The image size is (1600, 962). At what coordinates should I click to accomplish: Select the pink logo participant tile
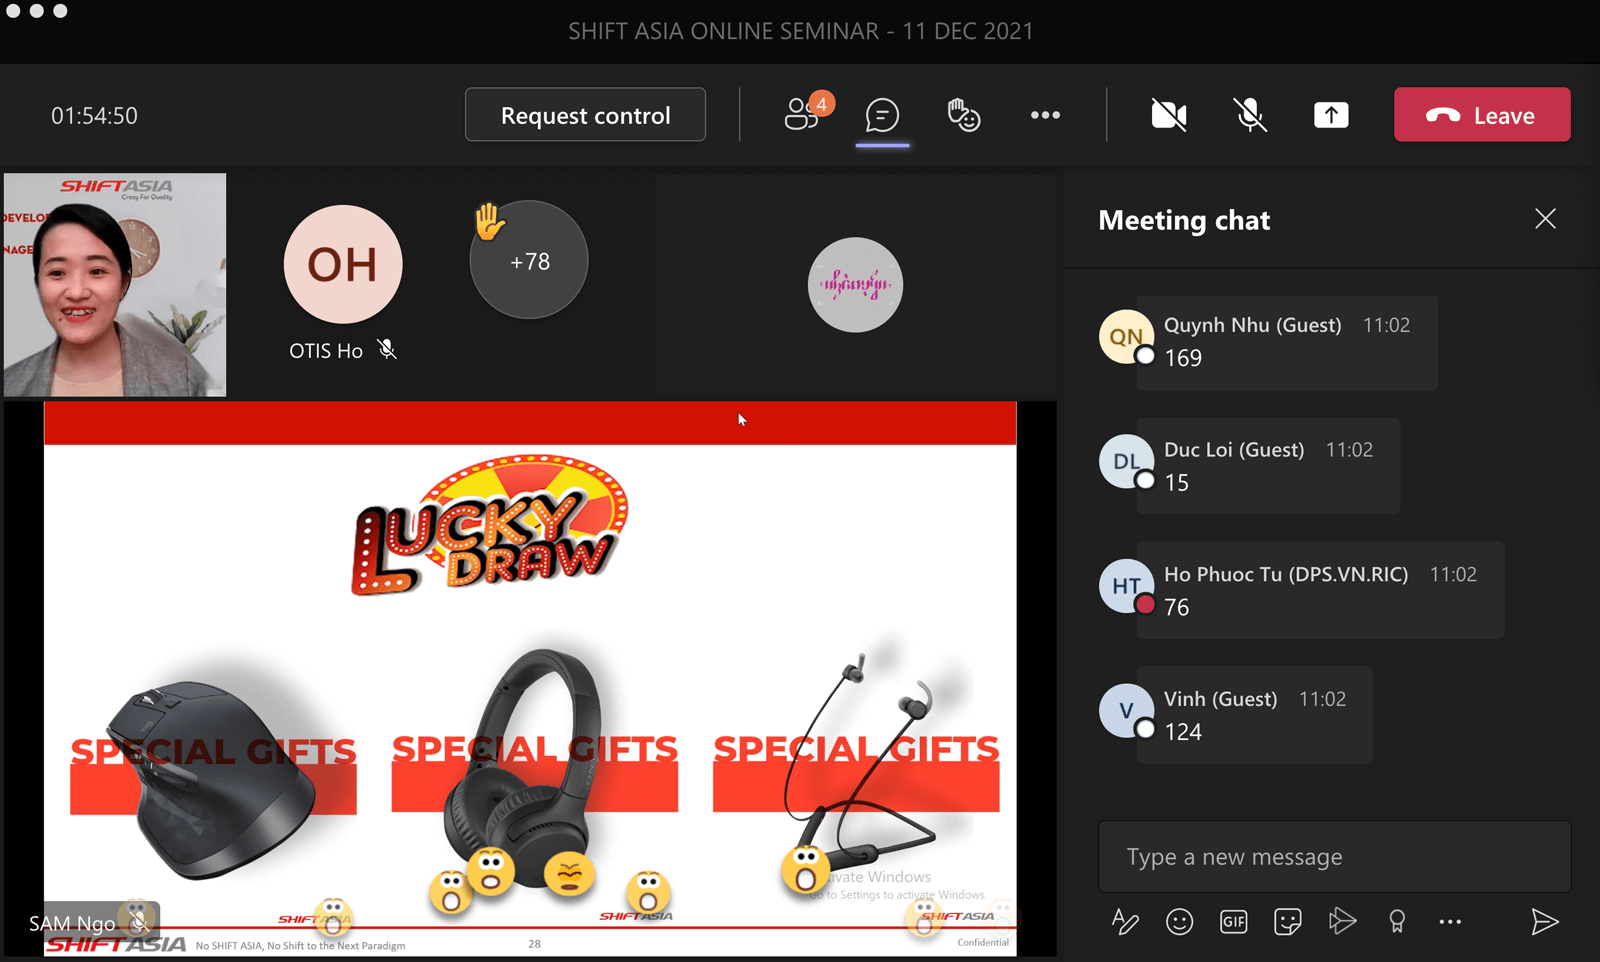[x=855, y=285]
